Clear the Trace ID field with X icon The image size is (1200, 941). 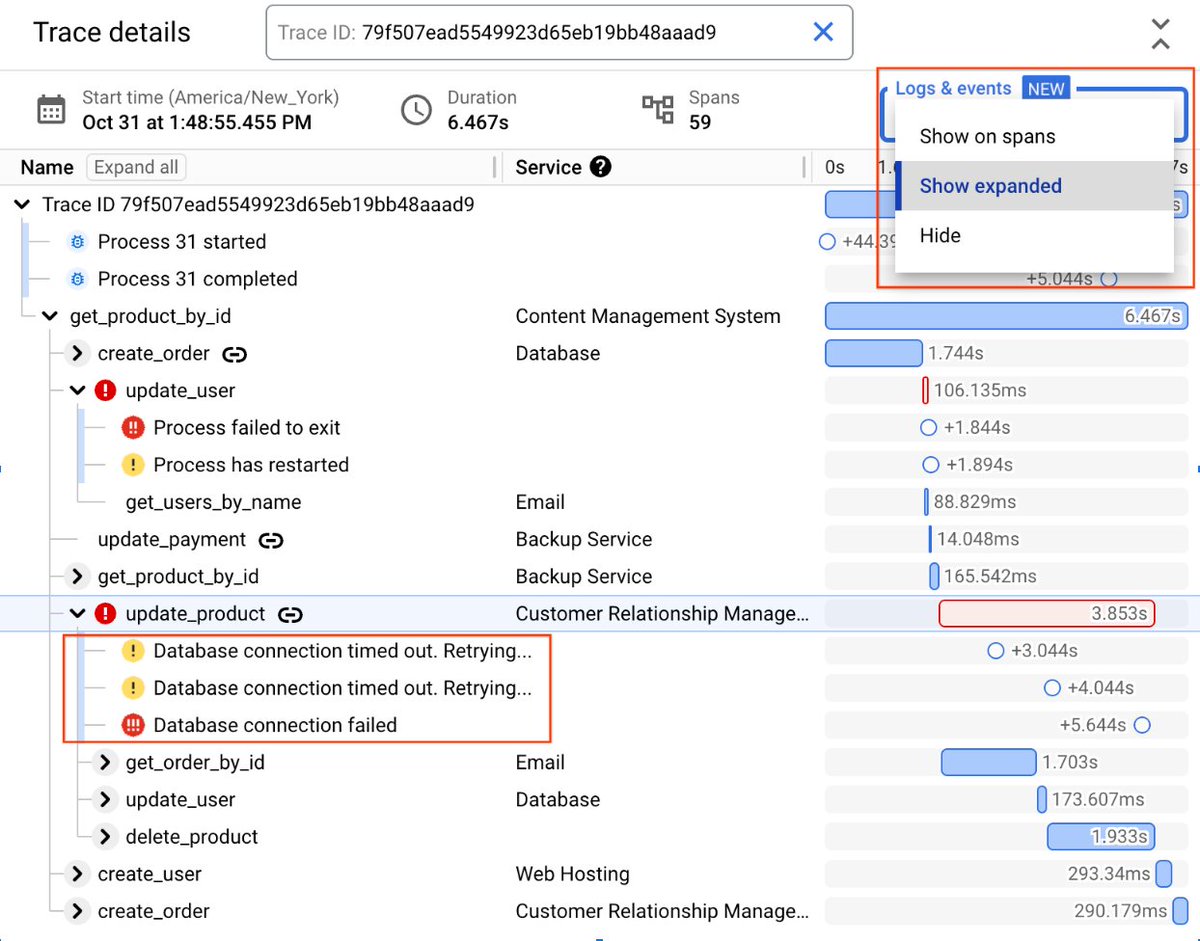pyautogui.click(x=823, y=32)
